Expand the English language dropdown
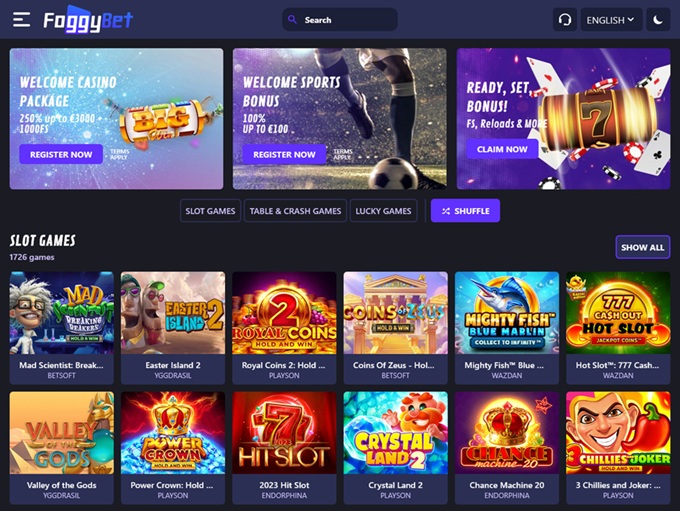Image resolution: width=680 pixels, height=511 pixels. coord(611,20)
